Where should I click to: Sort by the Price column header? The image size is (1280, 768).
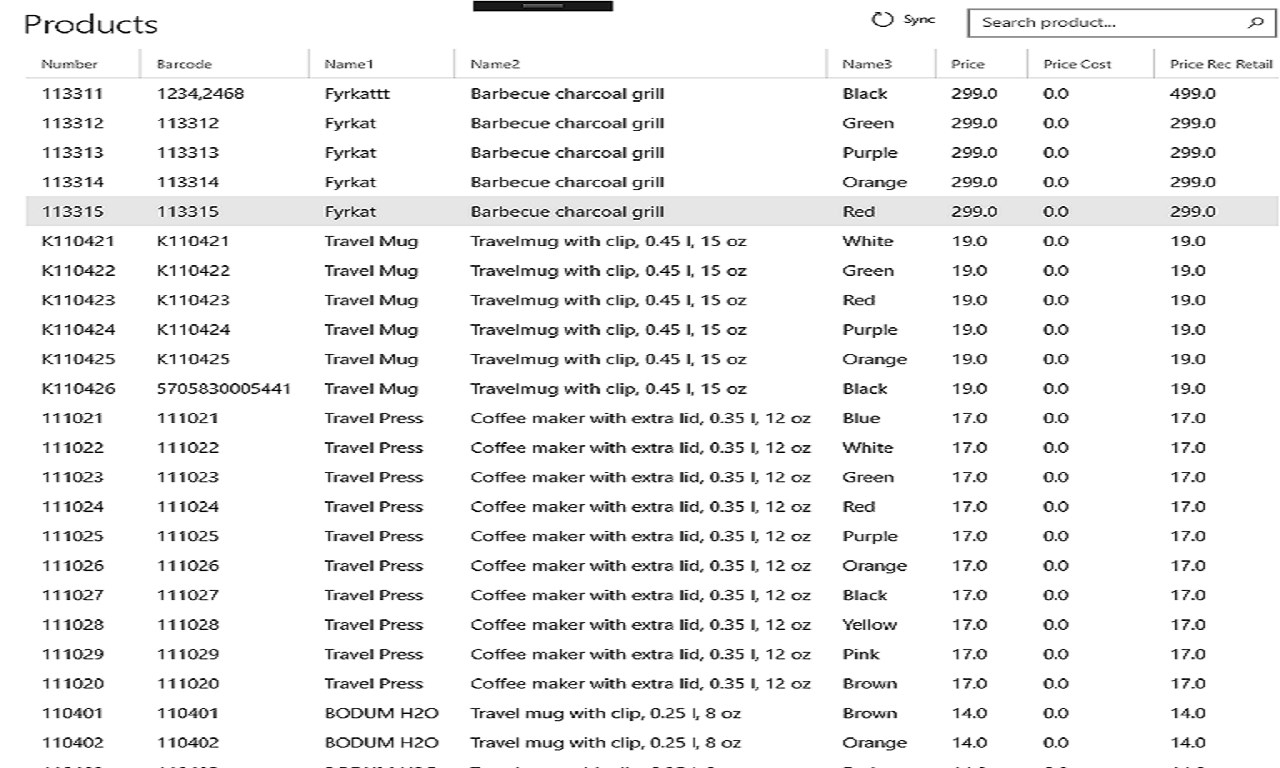tap(967, 64)
